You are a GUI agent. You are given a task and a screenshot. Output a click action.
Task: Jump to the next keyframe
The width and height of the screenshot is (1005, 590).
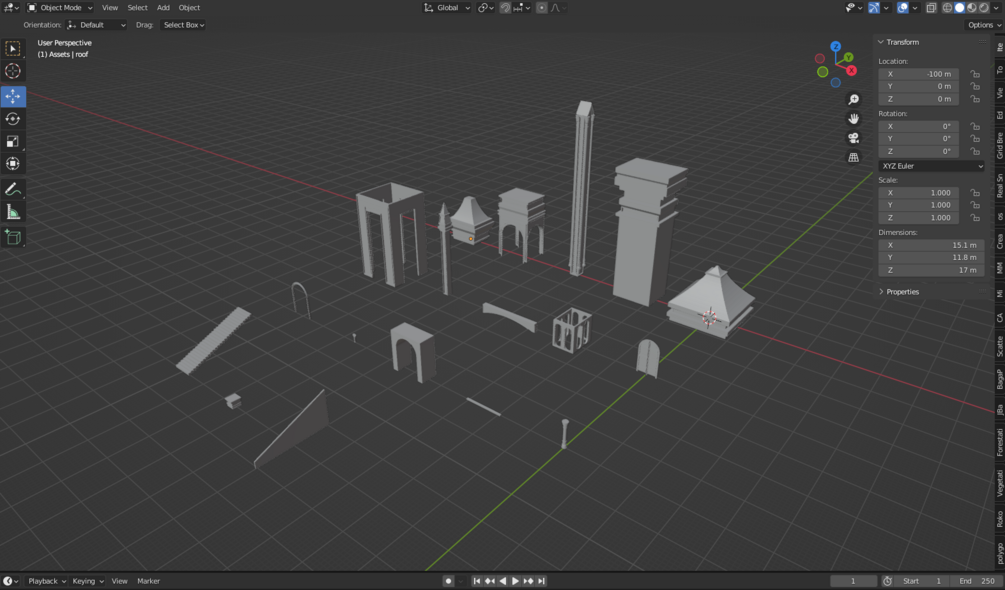529,581
